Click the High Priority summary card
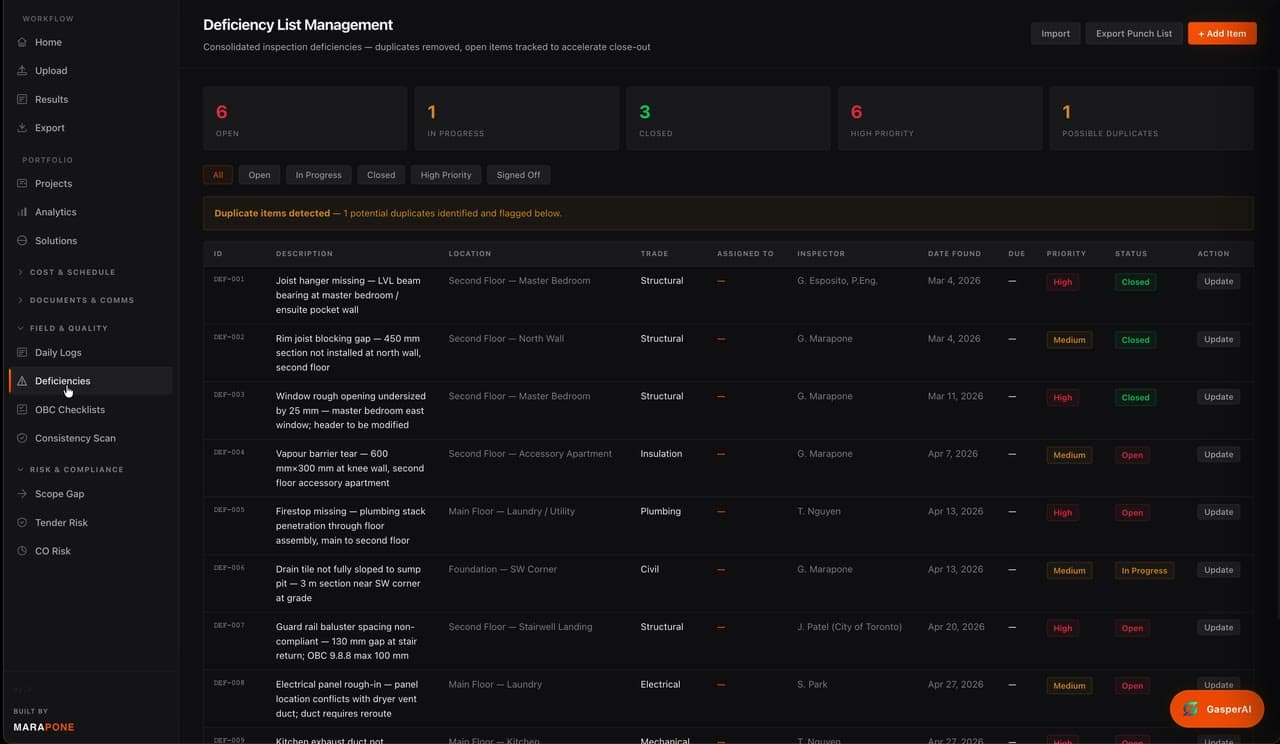This screenshot has width=1280, height=744. [940, 118]
